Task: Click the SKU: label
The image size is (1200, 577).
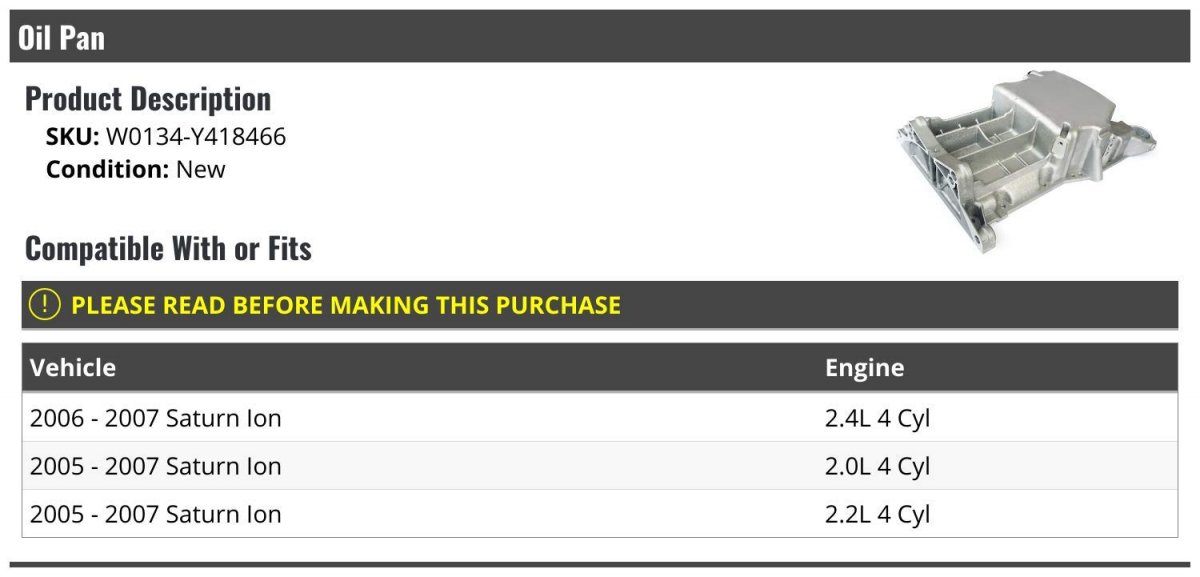Action: [72, 137]
